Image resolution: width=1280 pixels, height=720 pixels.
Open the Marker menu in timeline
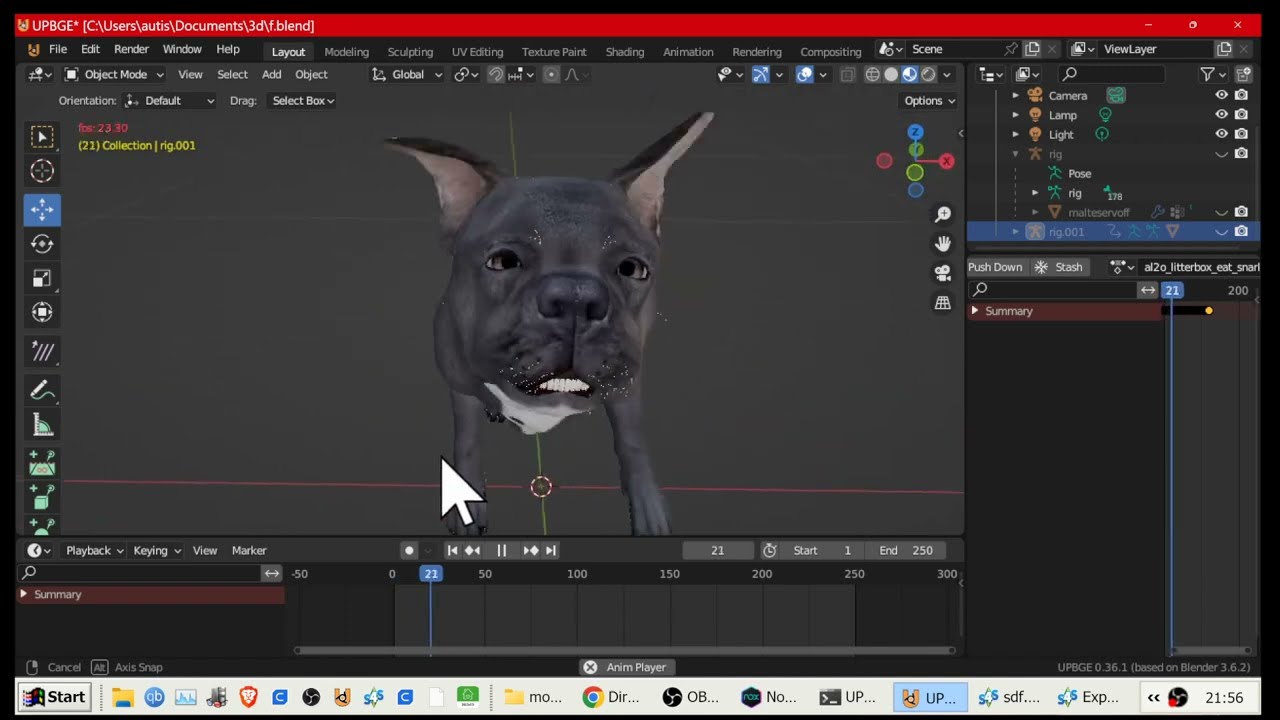coord(249,550)
